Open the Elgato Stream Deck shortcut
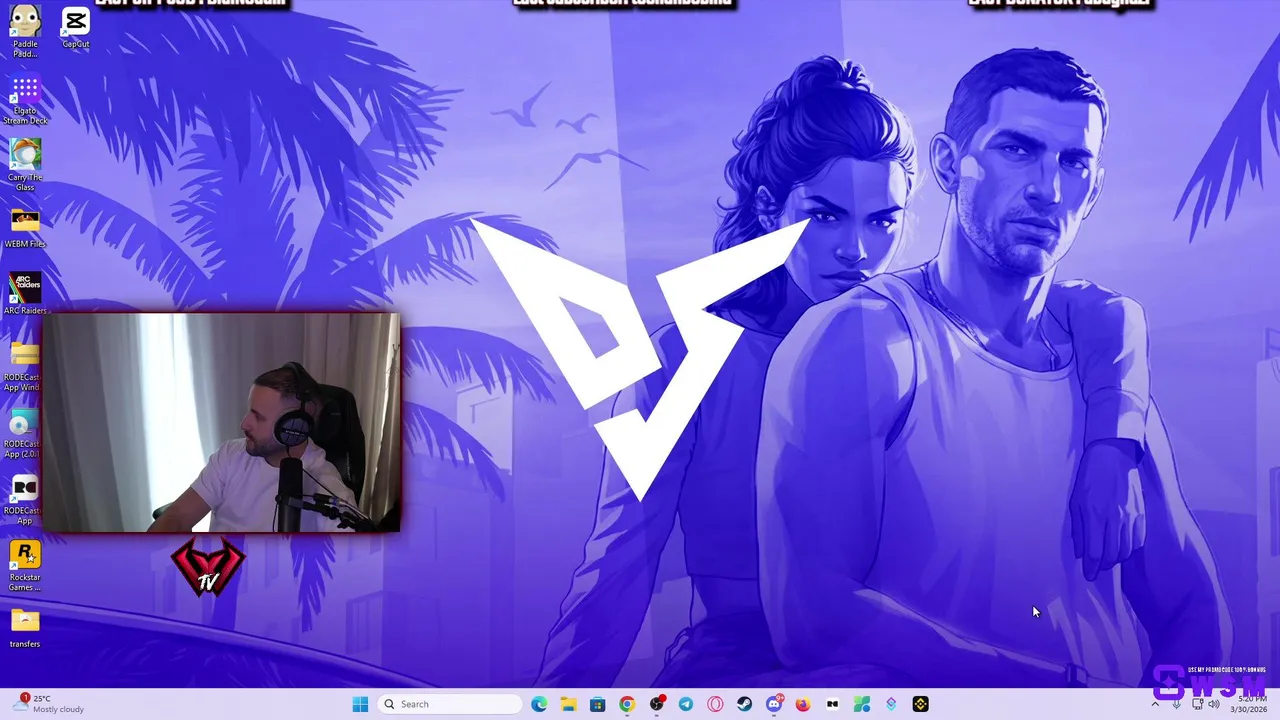Viewport: 1280px width, 720px height. click(x=25, y=100)
